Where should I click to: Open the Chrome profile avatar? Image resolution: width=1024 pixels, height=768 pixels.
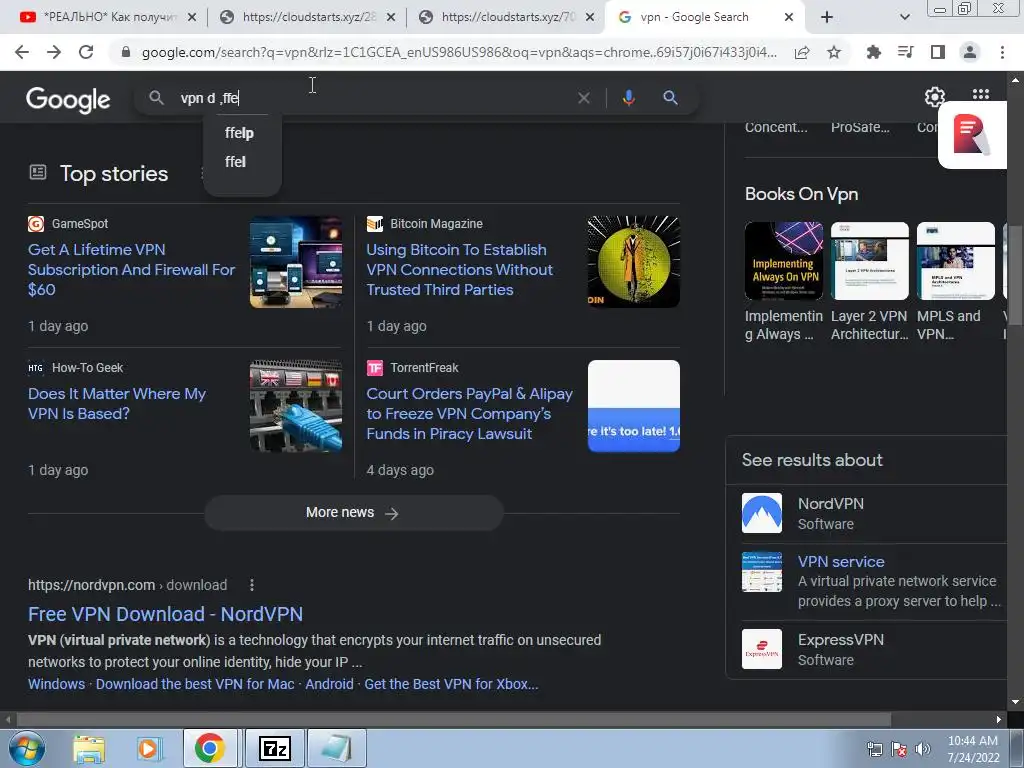pyautogui.click(x=970, y=52)
